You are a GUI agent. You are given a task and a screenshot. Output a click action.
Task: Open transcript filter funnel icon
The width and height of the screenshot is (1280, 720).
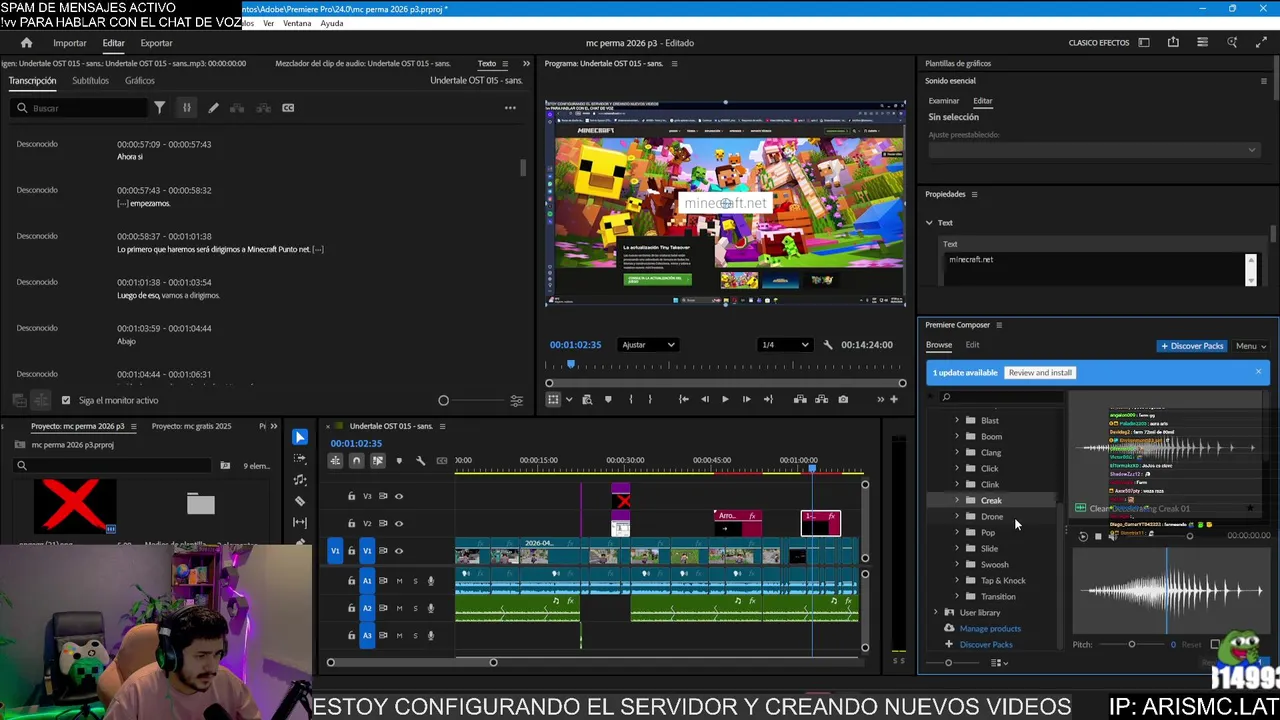click(159, 108)
